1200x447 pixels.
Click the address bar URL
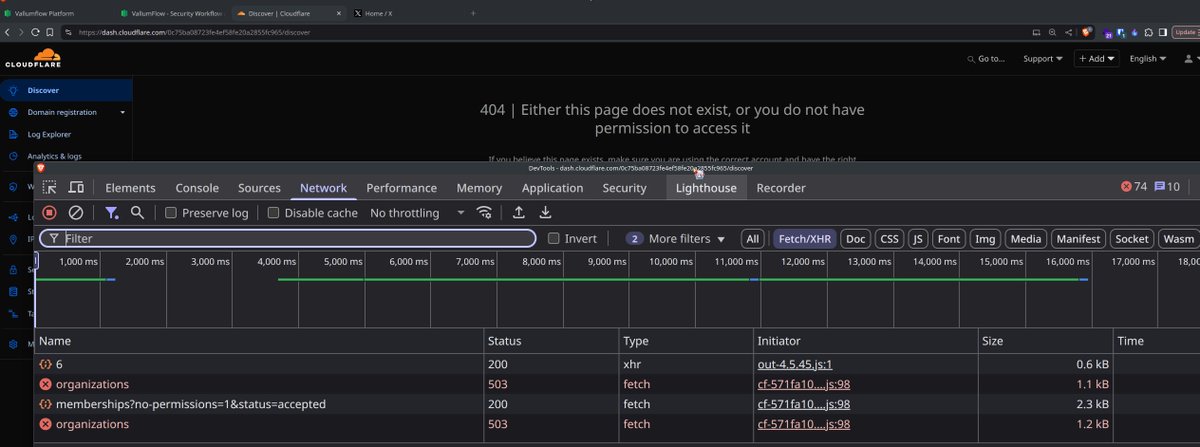(194, 32)
